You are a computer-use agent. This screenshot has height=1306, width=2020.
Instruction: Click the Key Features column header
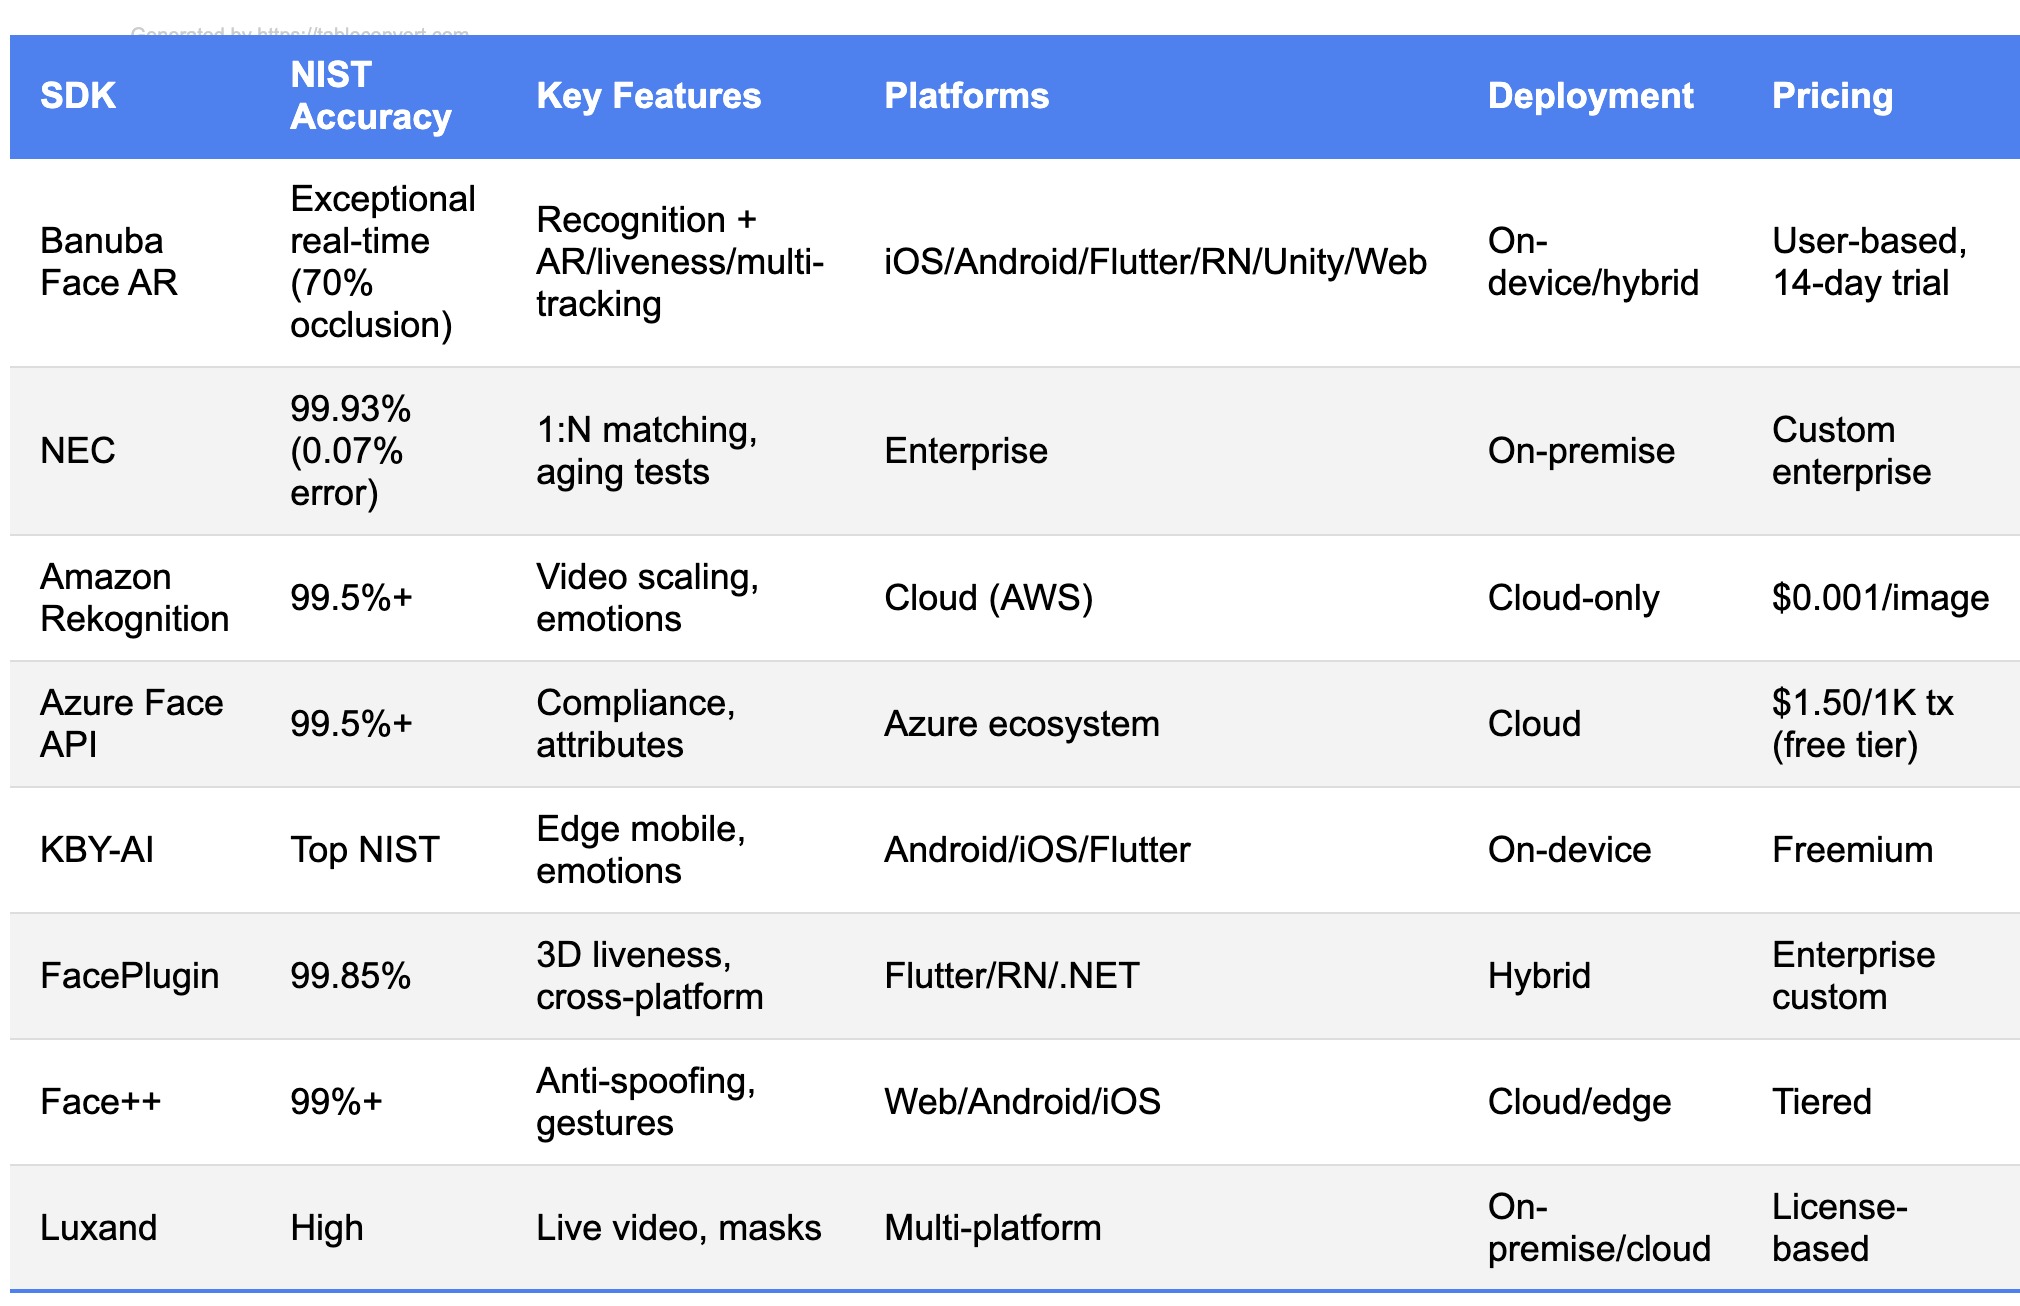pyautogui.click(x=648, y=96)
